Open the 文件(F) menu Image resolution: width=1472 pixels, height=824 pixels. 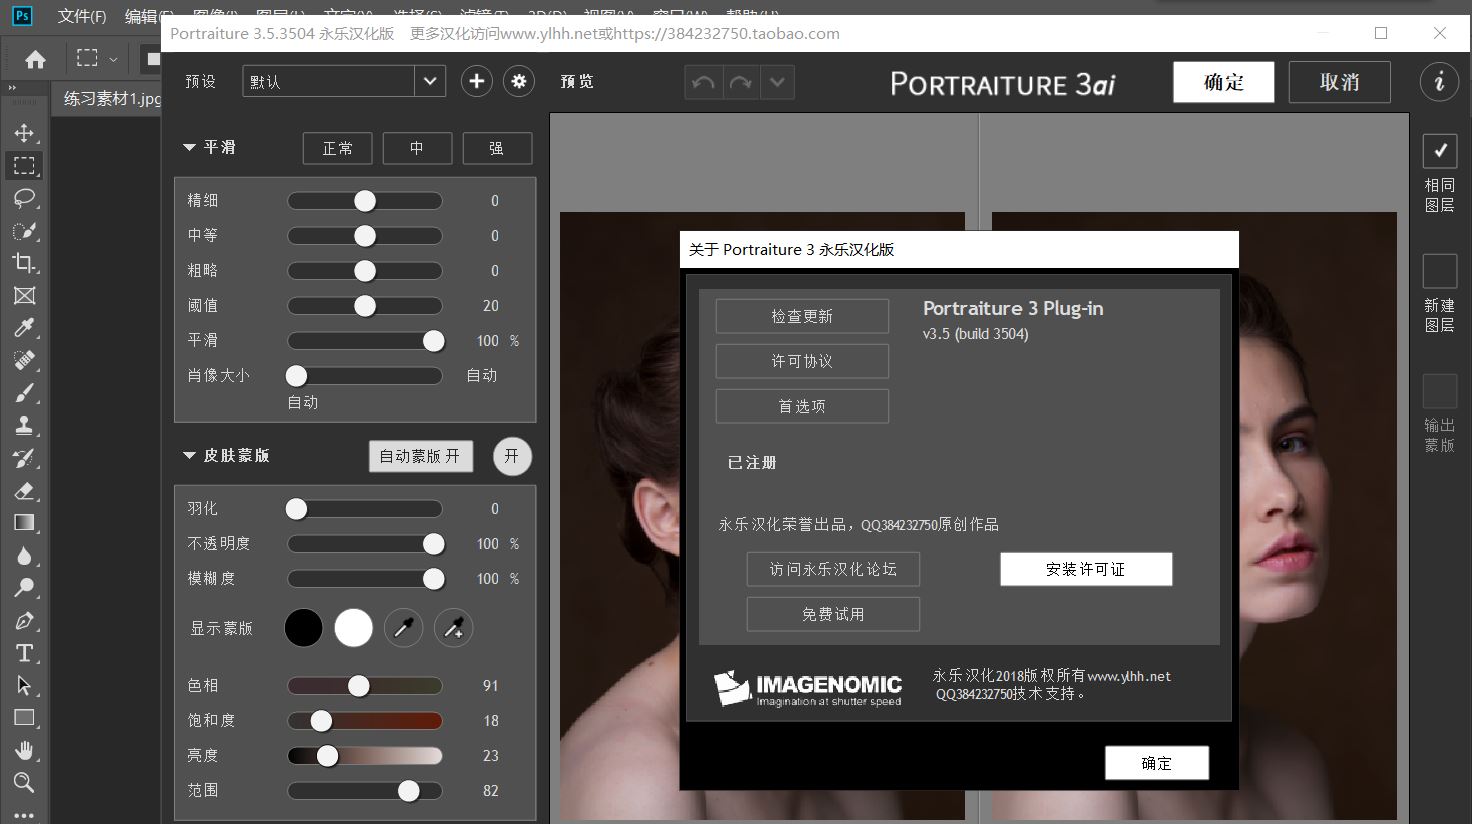pos(82,16)
